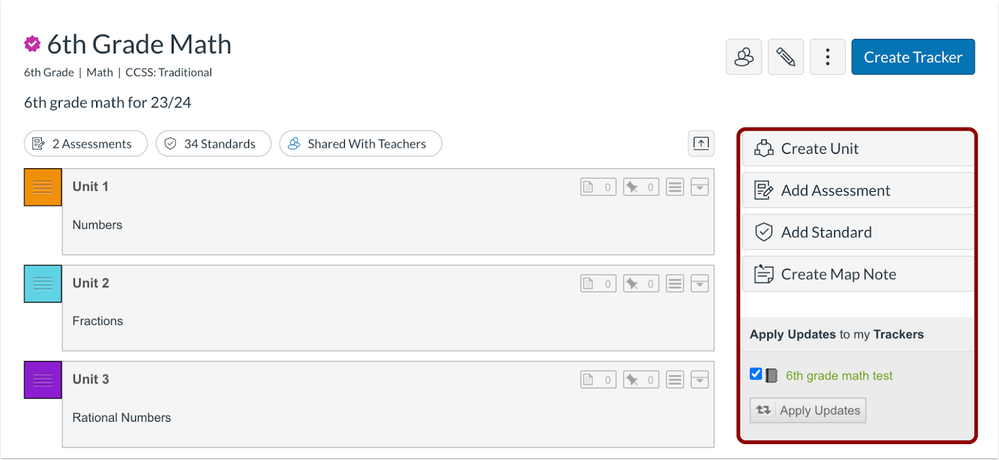Open the 34 Standards pill
The image size is (999, 460).
click(x=213, y=144)
